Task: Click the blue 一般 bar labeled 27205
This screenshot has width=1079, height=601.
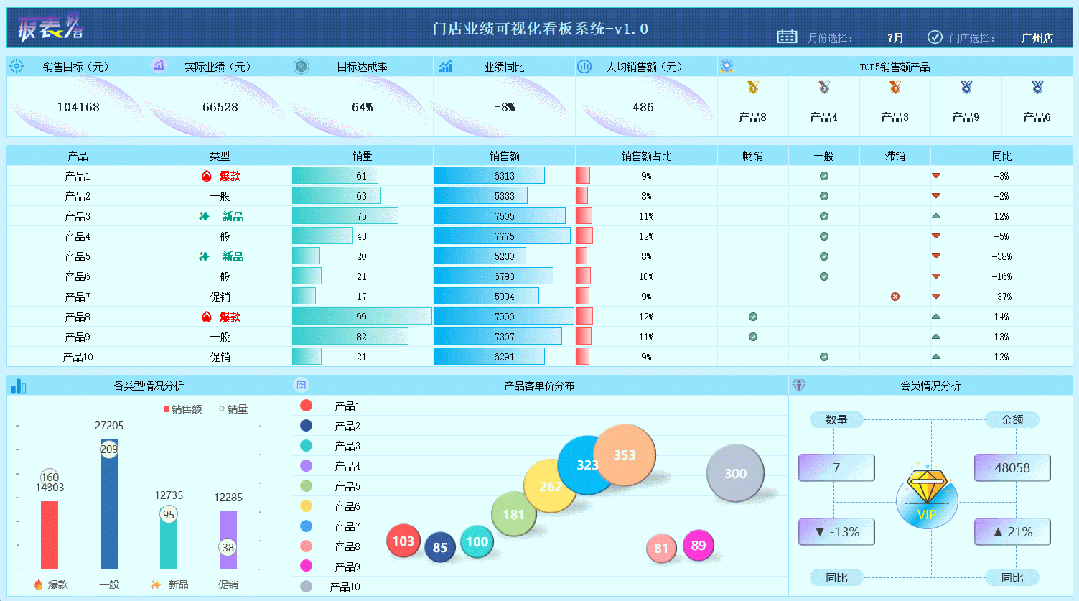Action: (x=109, y=505)
